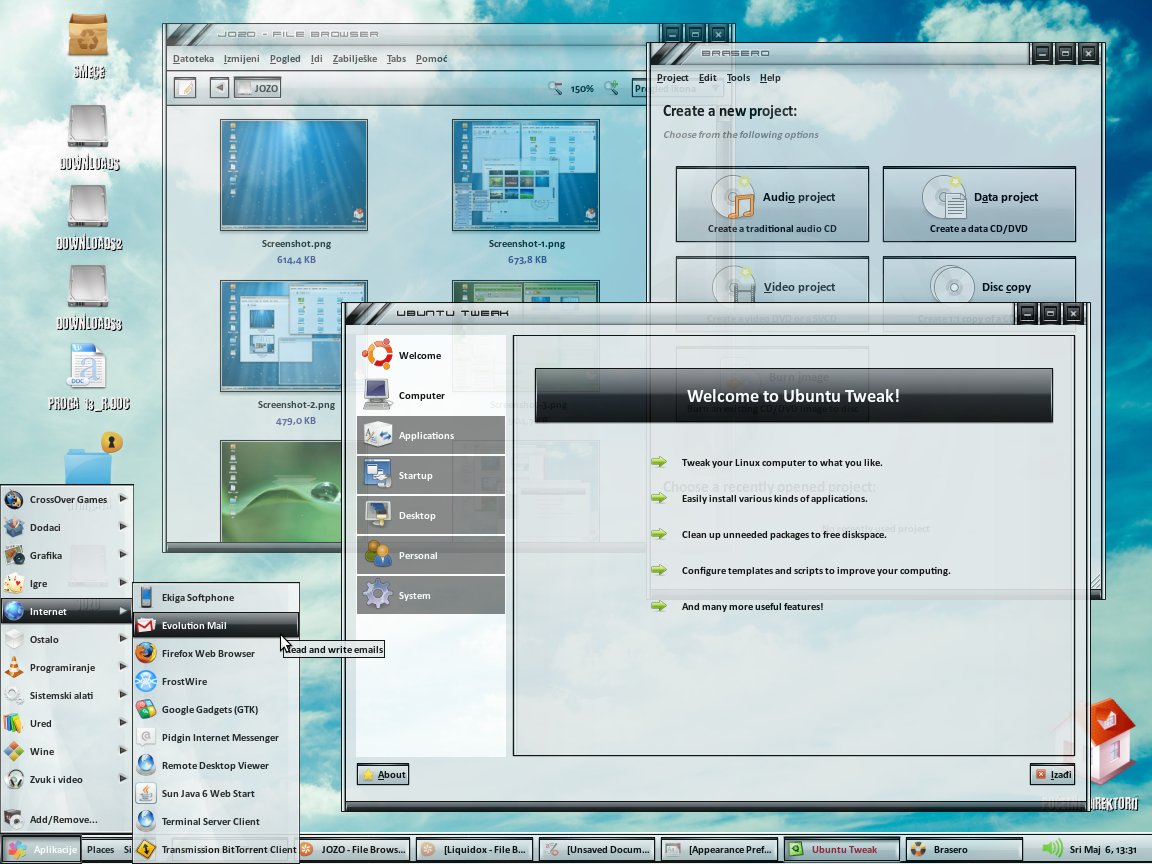1152x864 pixels.
Task: Open the Downloads3 drive desktop icon
Action: tap(88, 286)
